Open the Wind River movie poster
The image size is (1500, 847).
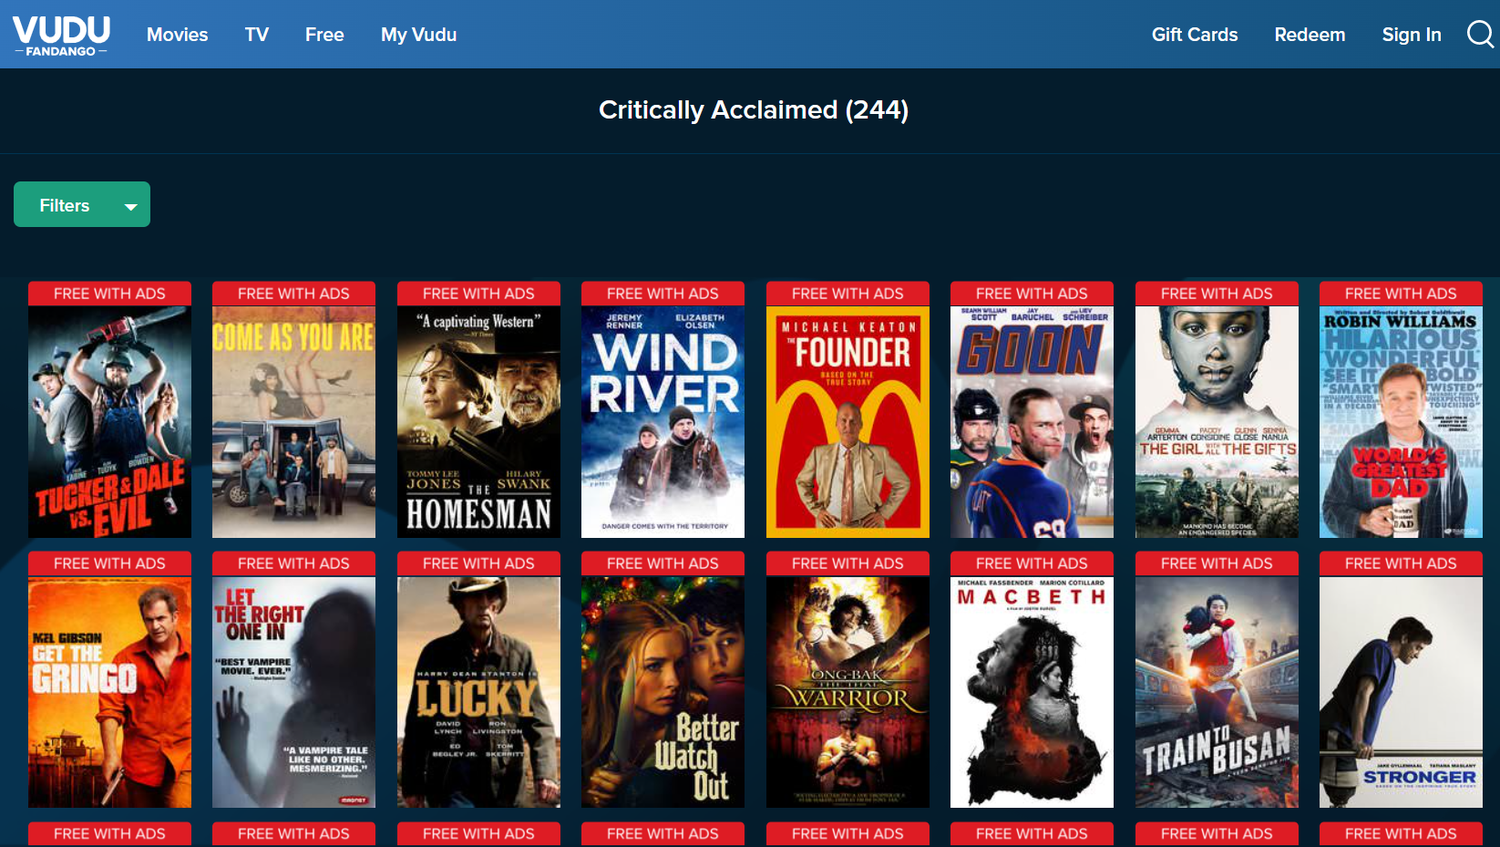coord(663,421)
